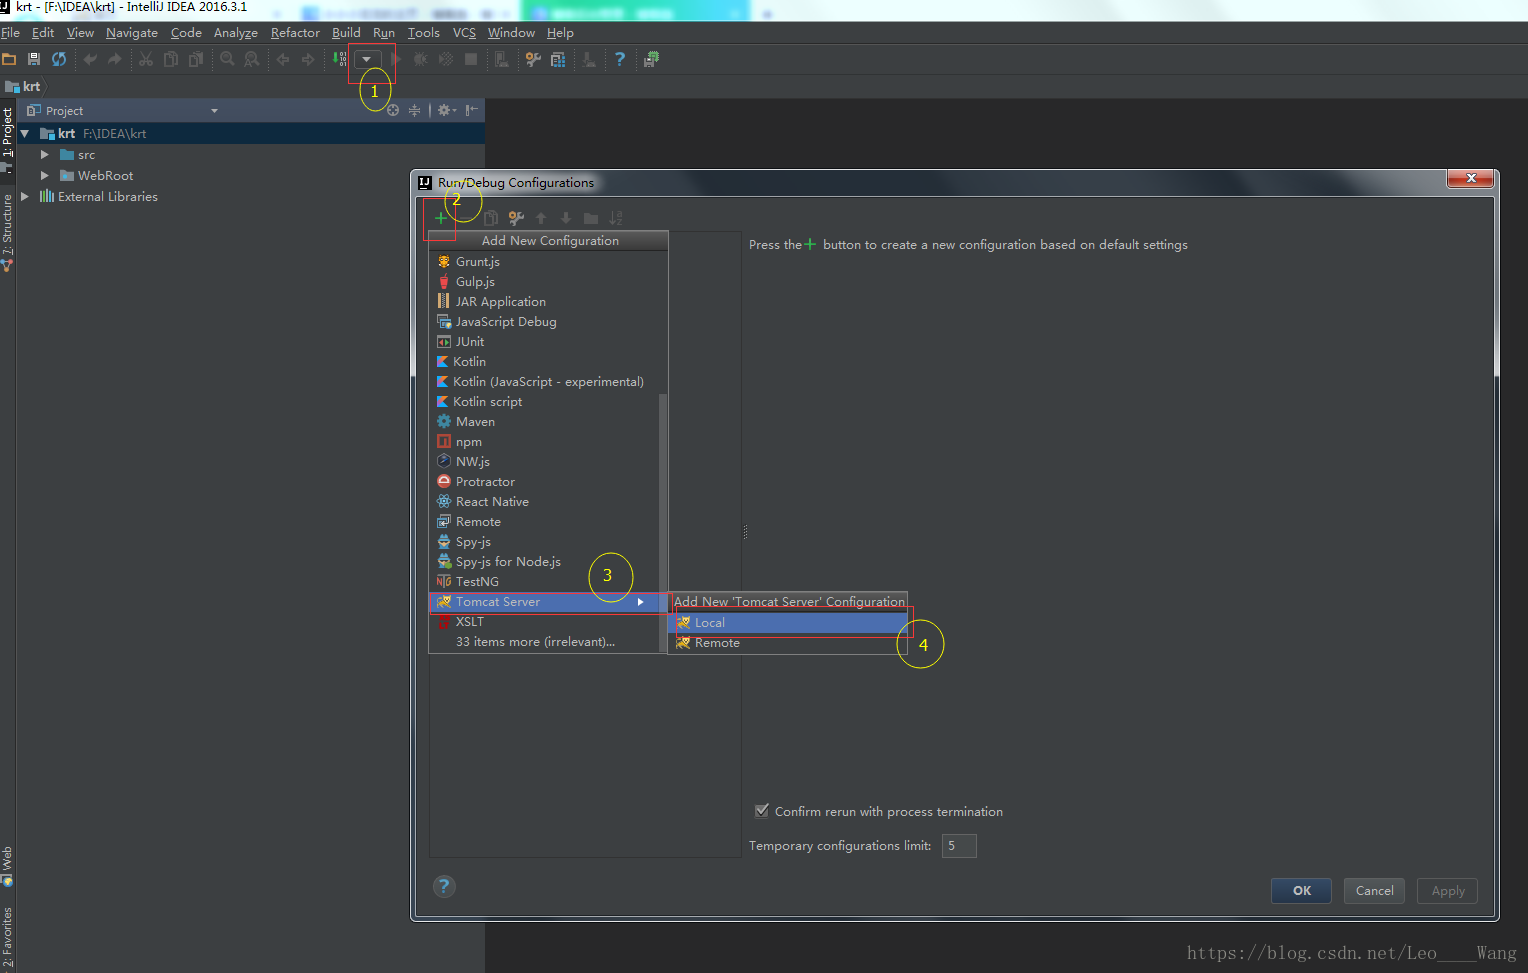Screen dimensions: 1528x973
Task: Click the Stop square icon
Action: (x=471, y=59)
